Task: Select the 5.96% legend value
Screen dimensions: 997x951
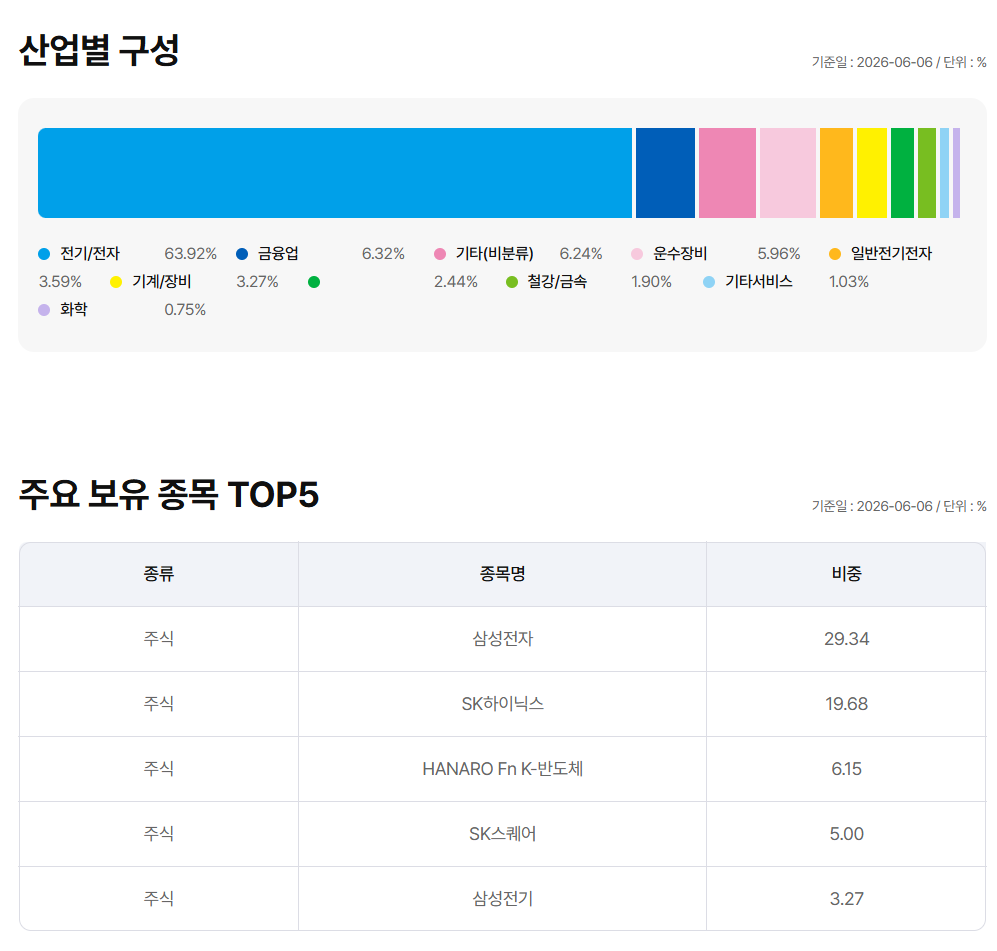Action: coord(778,254)
